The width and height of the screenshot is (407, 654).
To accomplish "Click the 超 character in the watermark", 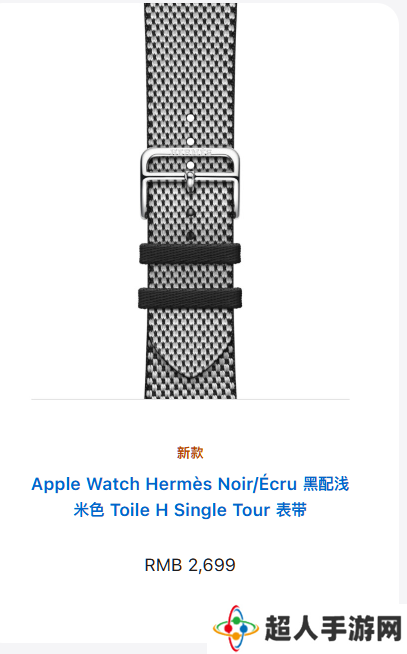I will (278, 628).
